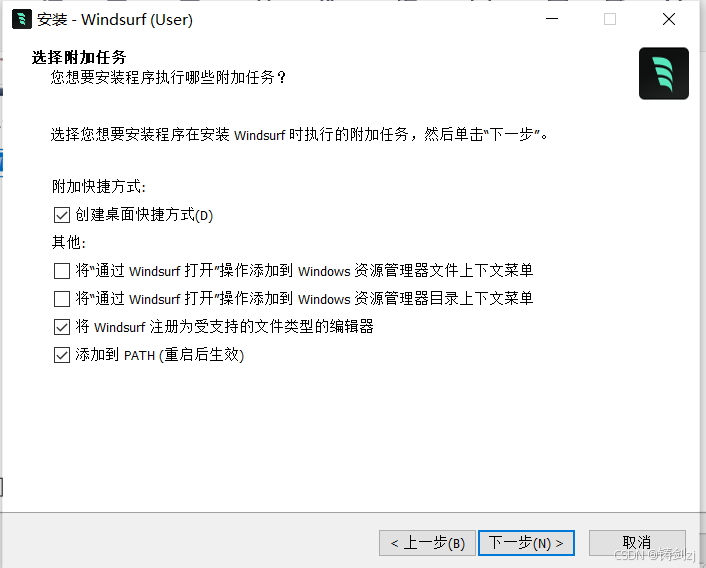This screenshot has width=706, height=568.
Task: Click the 添加到 PATH label text
Action: [159, 355]
